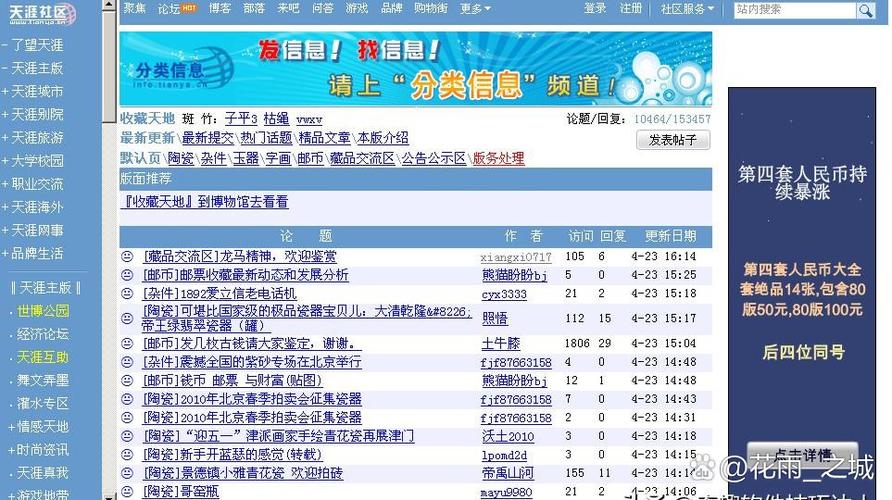
Task: Expand the 更多 dropdown in top nav
Action: pos(475,9)
